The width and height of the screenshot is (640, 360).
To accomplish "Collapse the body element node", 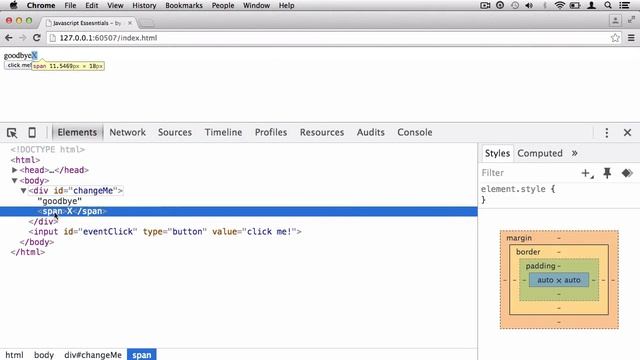I will [x=15, y=180].
